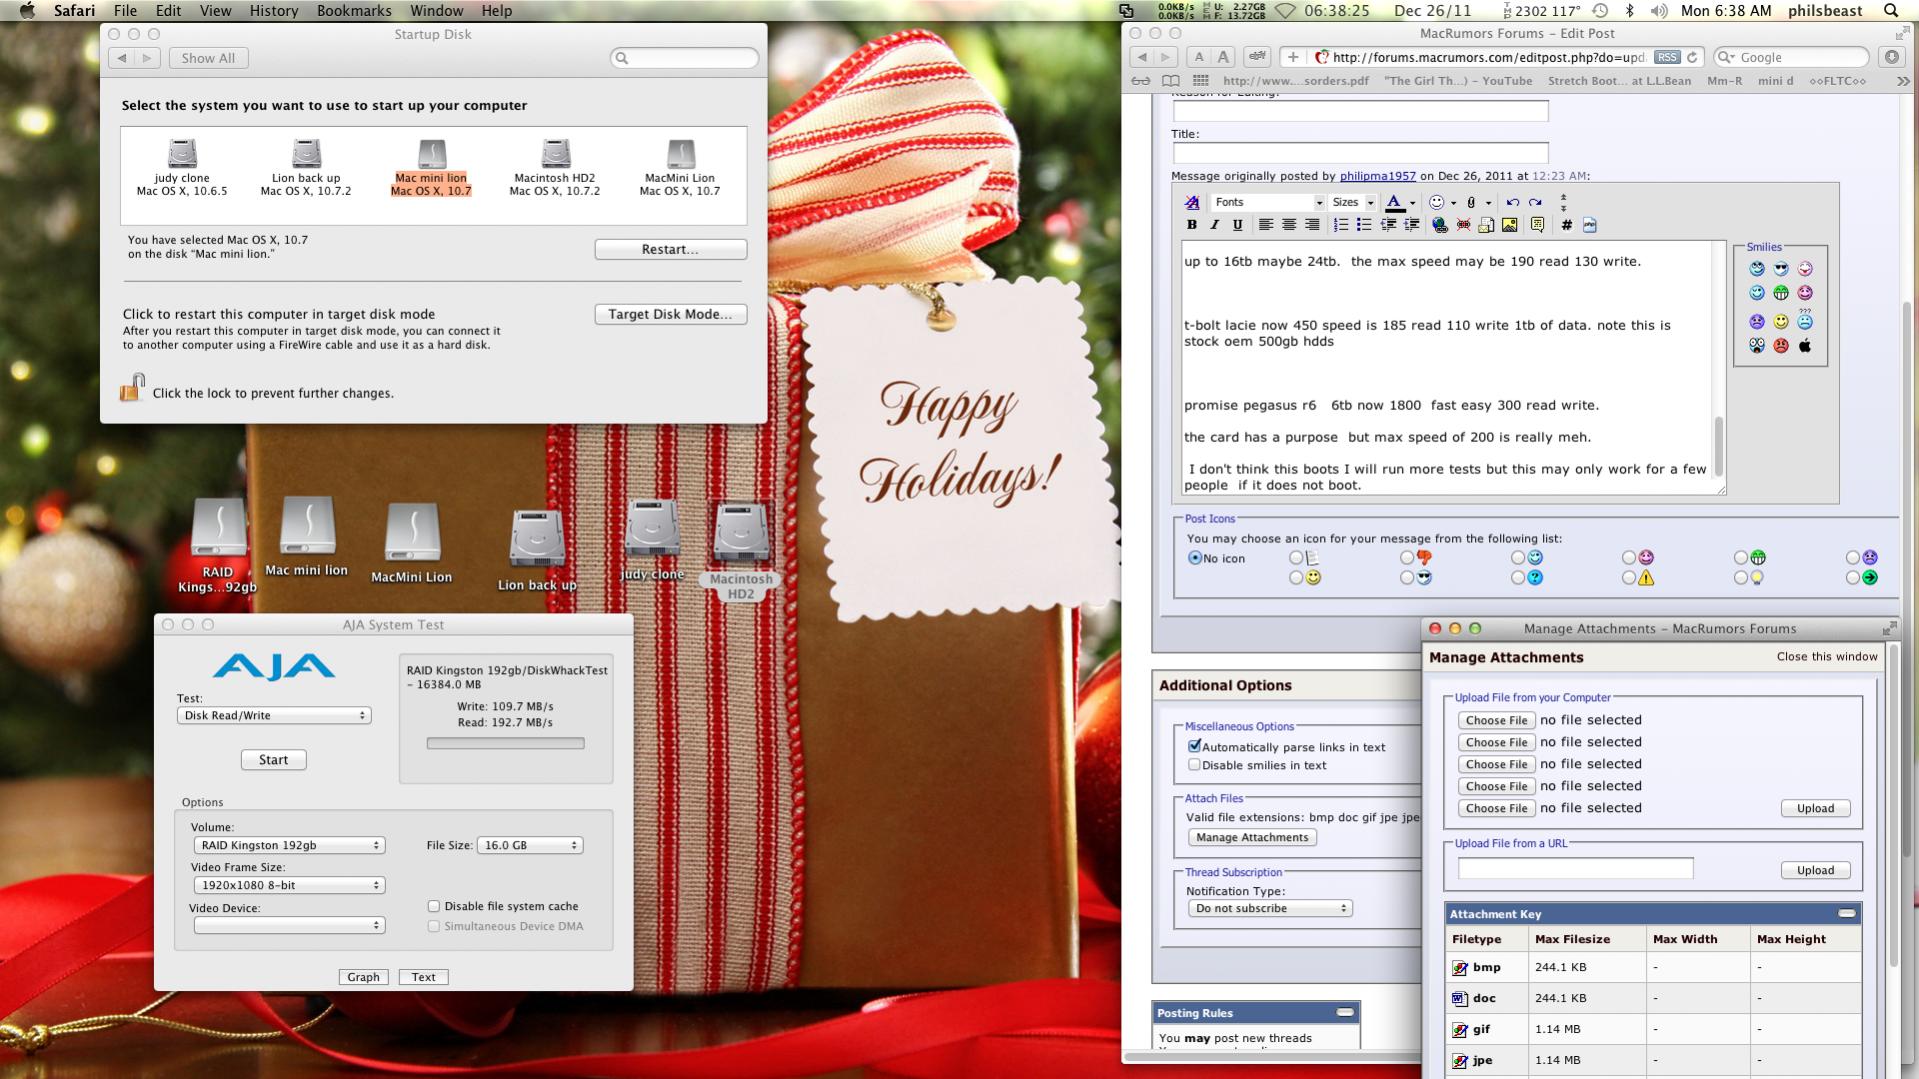Click Target Disk Mode button
This screenshot has height=1079, width=1919.
click(x=670, y=314)
